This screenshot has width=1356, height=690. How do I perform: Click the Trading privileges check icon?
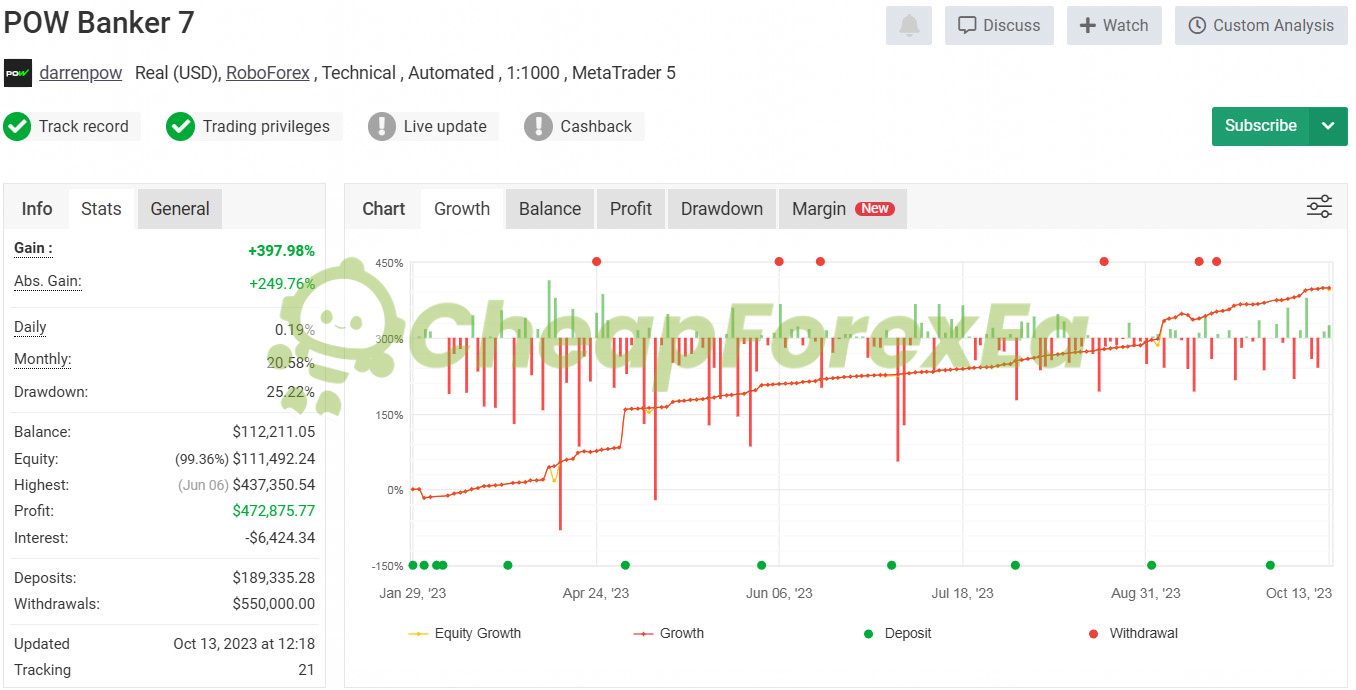pos(180,126)
